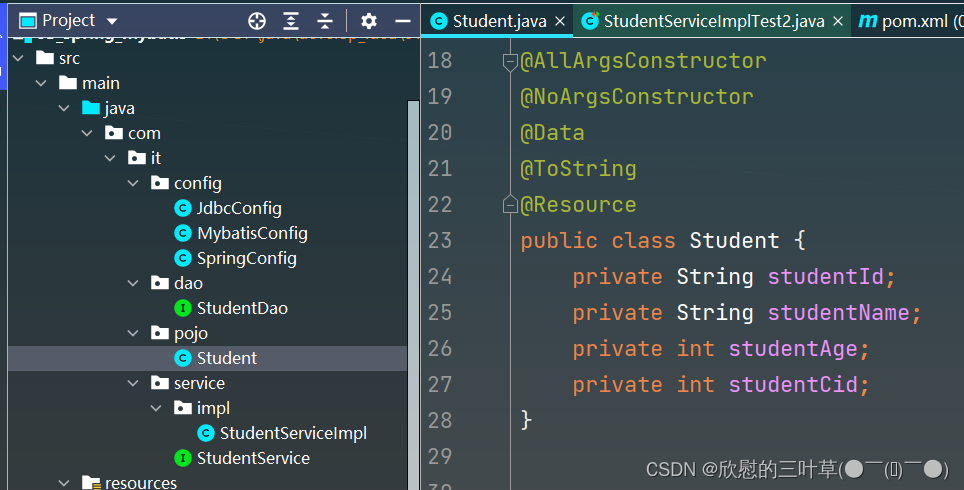Close the Student.java editor tab
The height and width of the screenshot is (490, 964).
(x=559, y=21)
